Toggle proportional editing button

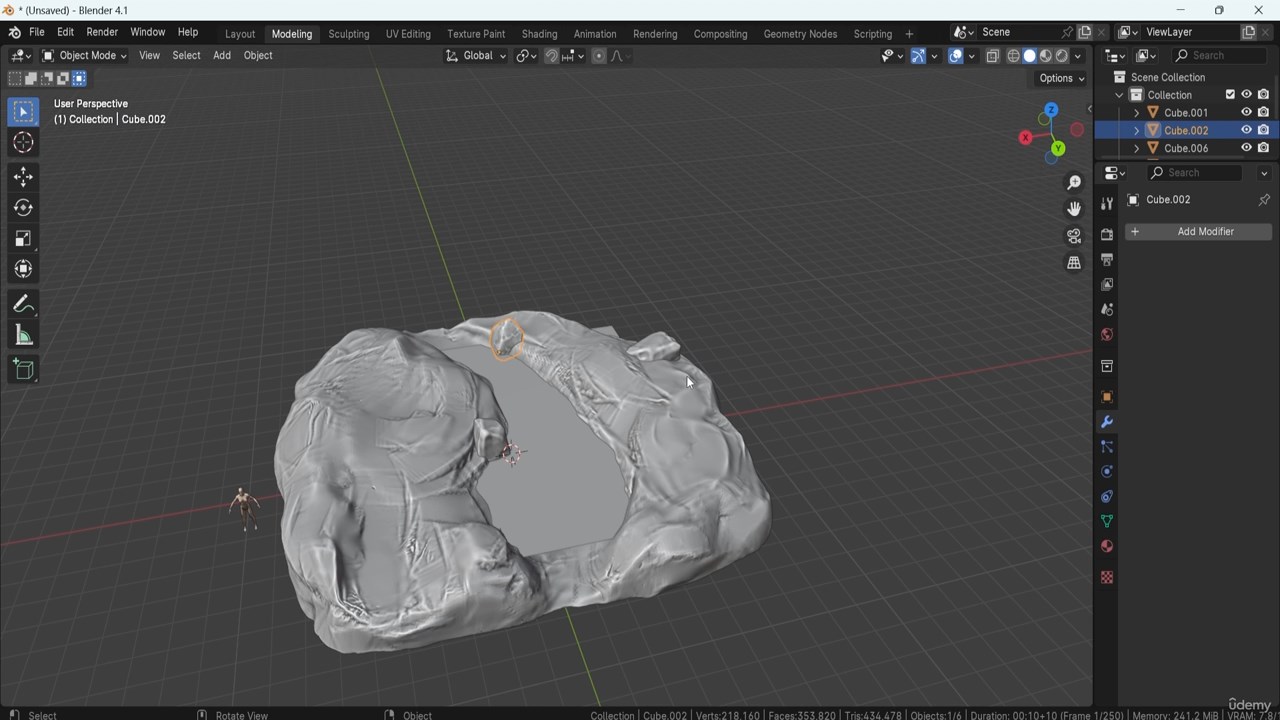pos(599,56)
